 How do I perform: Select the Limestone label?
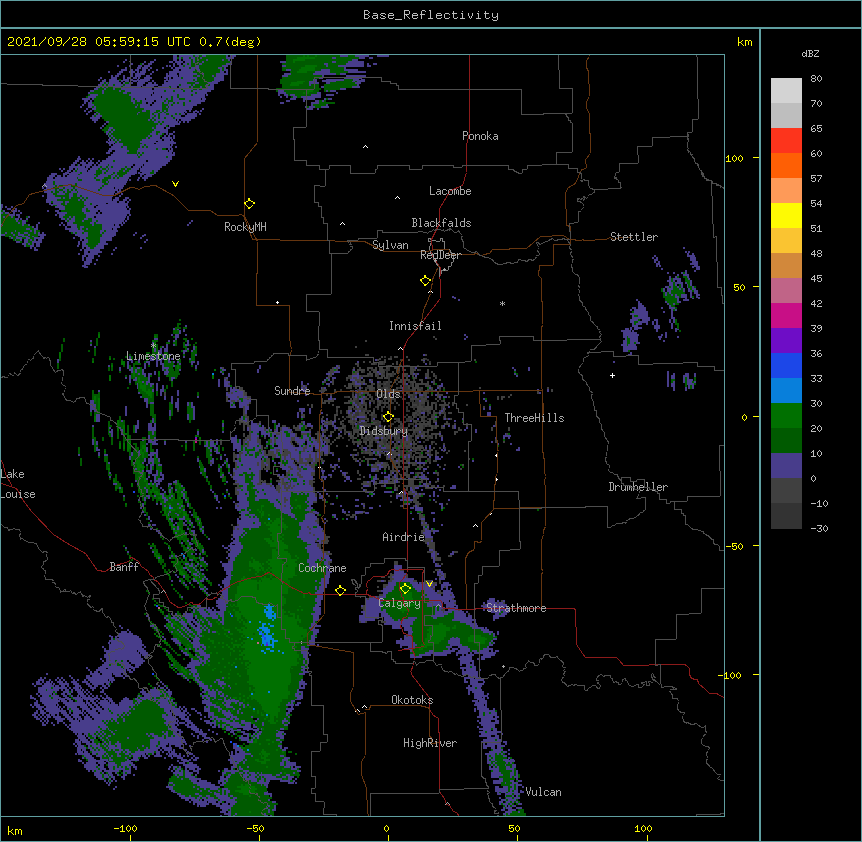[x=153, y=356]
